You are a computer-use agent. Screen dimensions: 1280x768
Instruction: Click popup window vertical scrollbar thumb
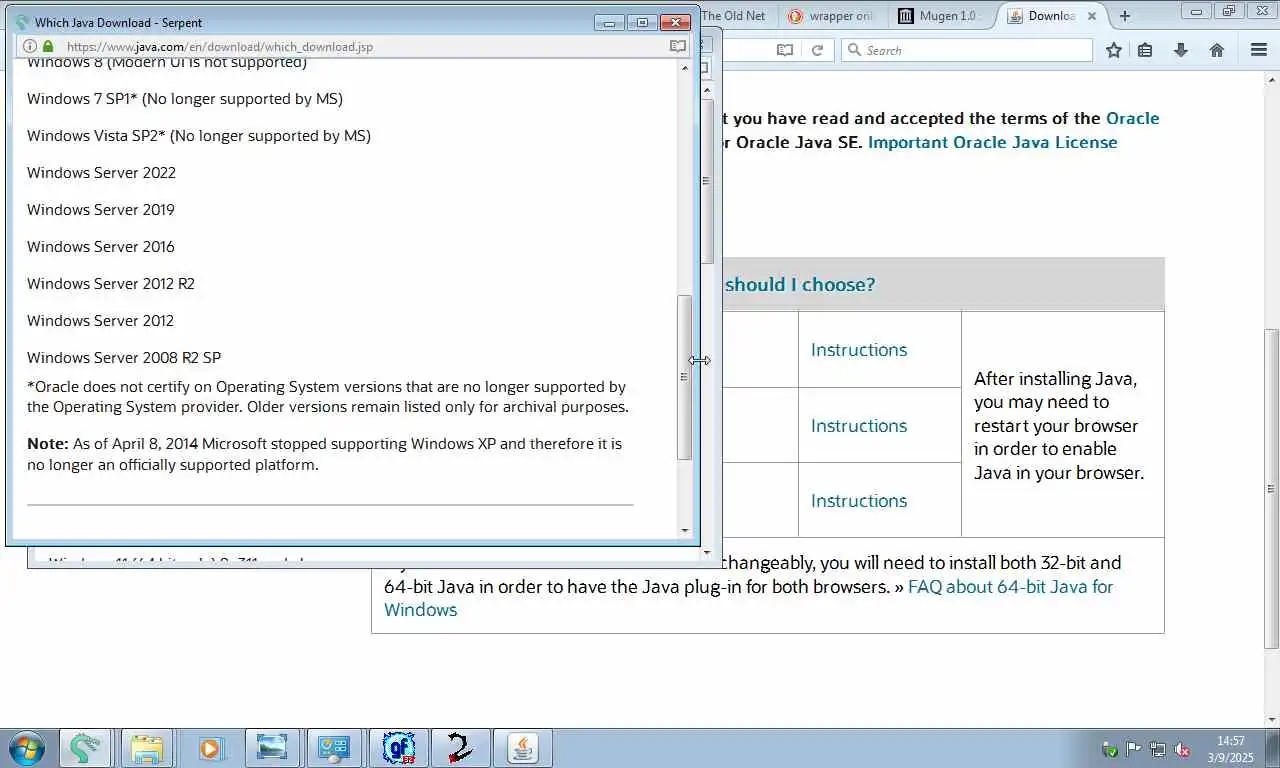pyautogui.click(x=685, y=377)
